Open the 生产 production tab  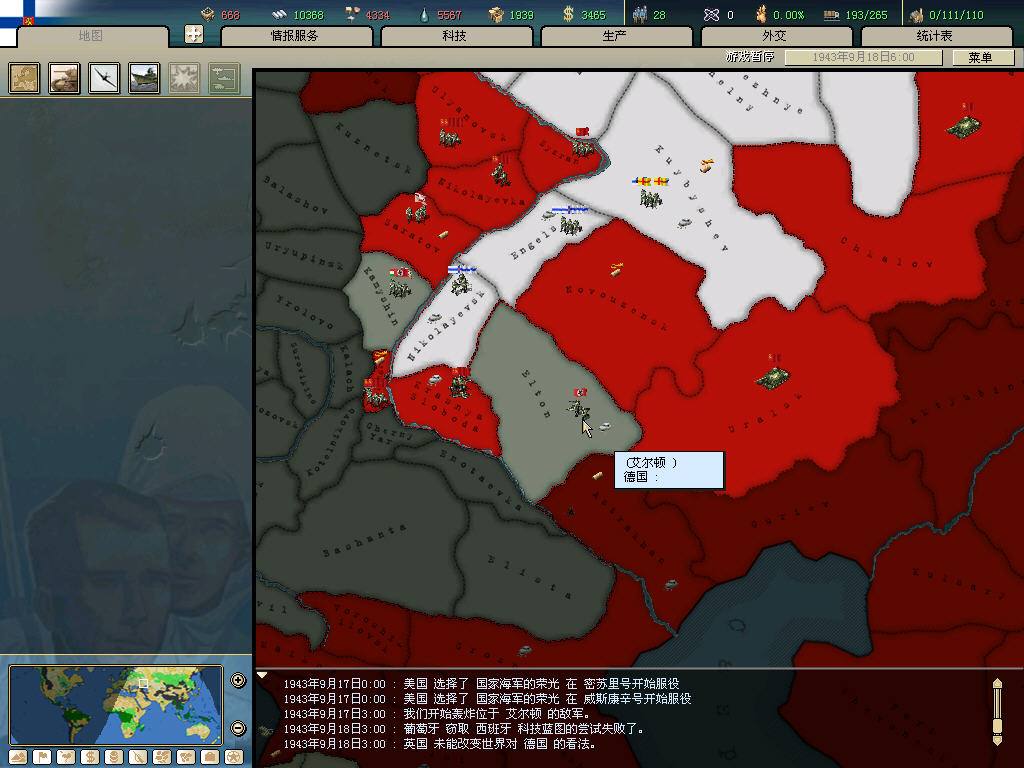(x=615, y=36)
